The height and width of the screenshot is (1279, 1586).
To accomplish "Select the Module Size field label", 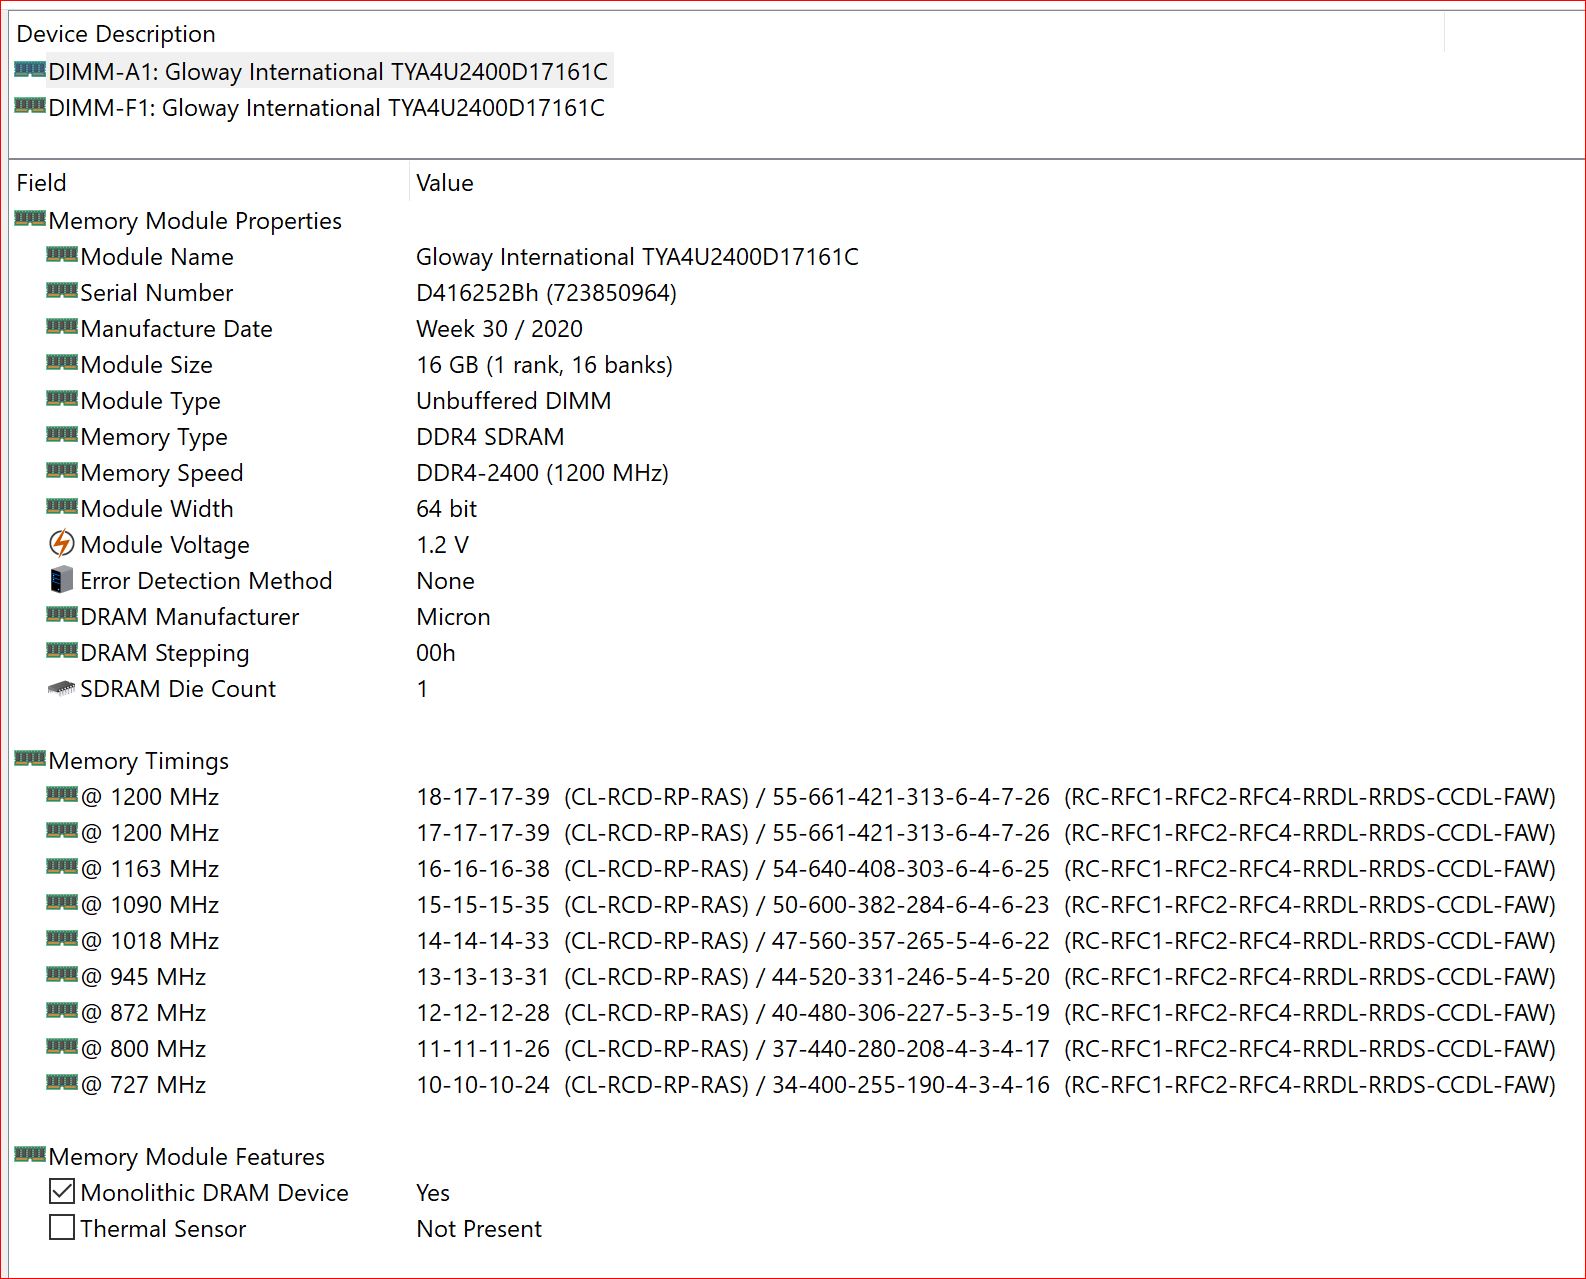I will (147, 365).
